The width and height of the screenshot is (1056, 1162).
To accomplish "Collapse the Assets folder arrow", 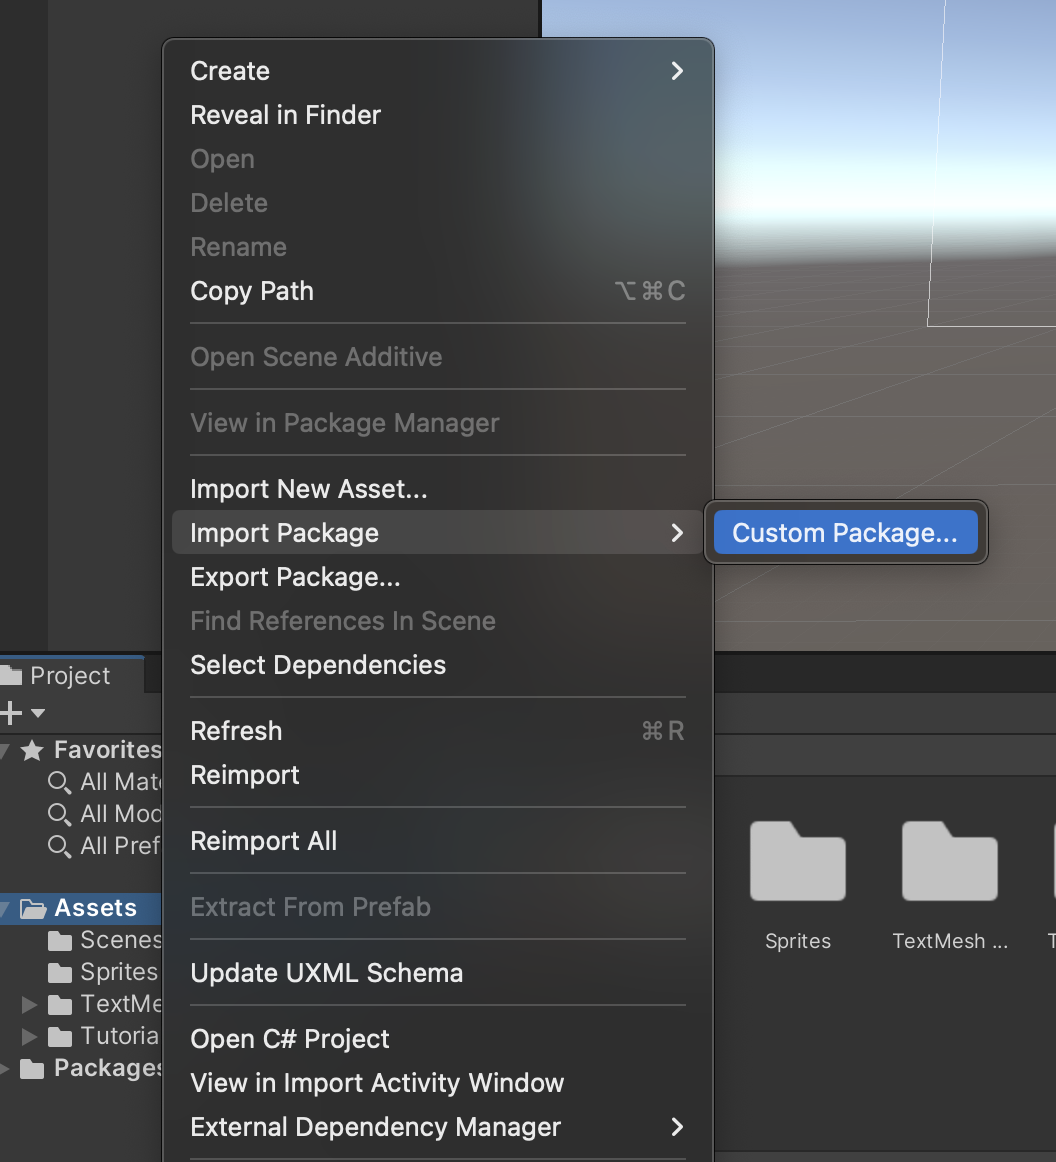I will pyautogui.click(x=5, y=909).
